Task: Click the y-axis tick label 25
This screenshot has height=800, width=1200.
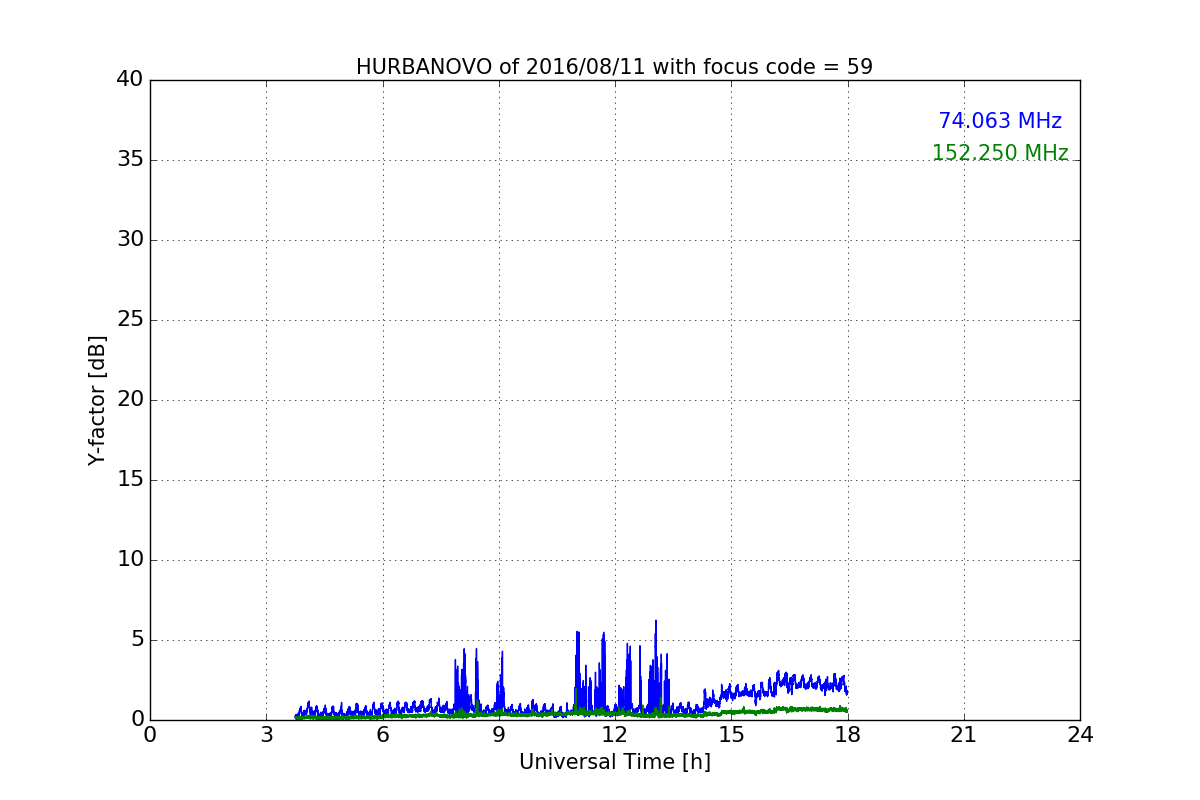Action: 130,320
